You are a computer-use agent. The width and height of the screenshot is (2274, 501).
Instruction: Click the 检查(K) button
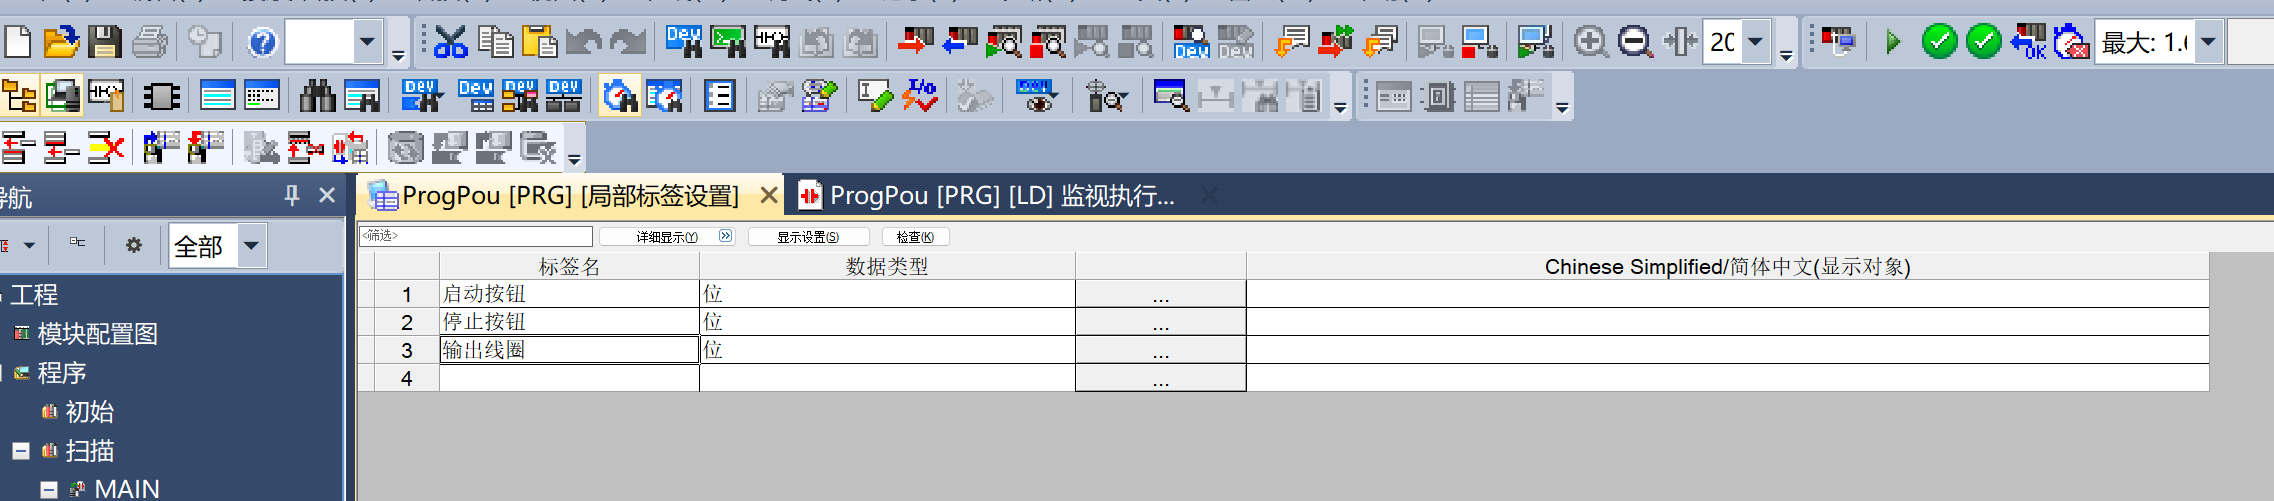click(x=915, y=237)
